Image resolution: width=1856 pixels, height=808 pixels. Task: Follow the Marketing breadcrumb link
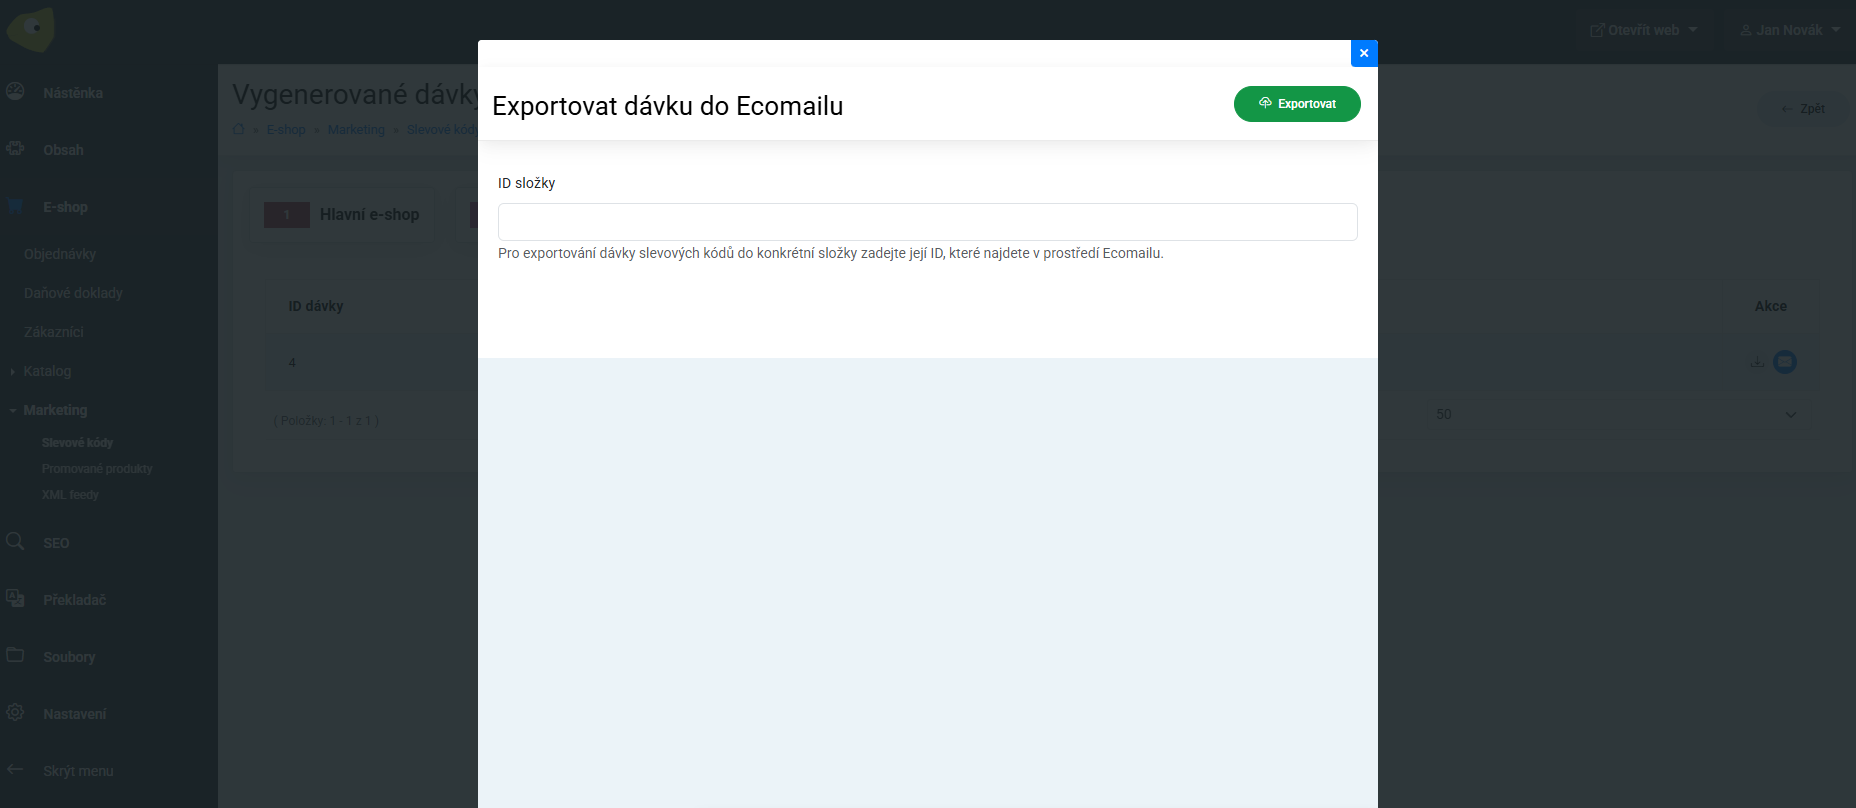[356, 130]
